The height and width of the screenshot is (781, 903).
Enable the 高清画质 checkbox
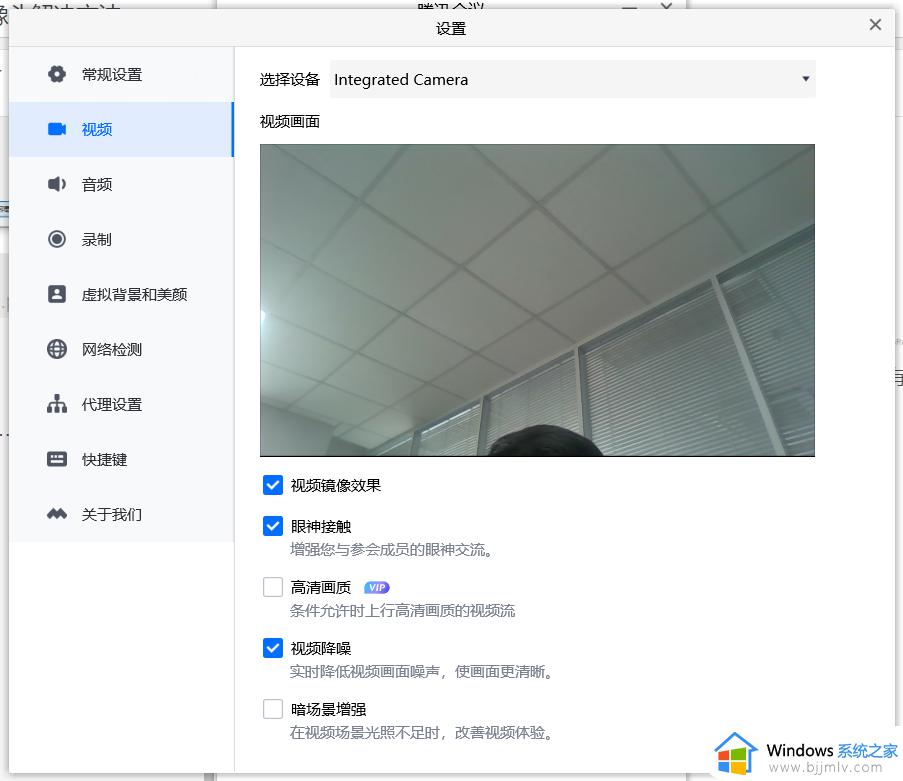272,587
